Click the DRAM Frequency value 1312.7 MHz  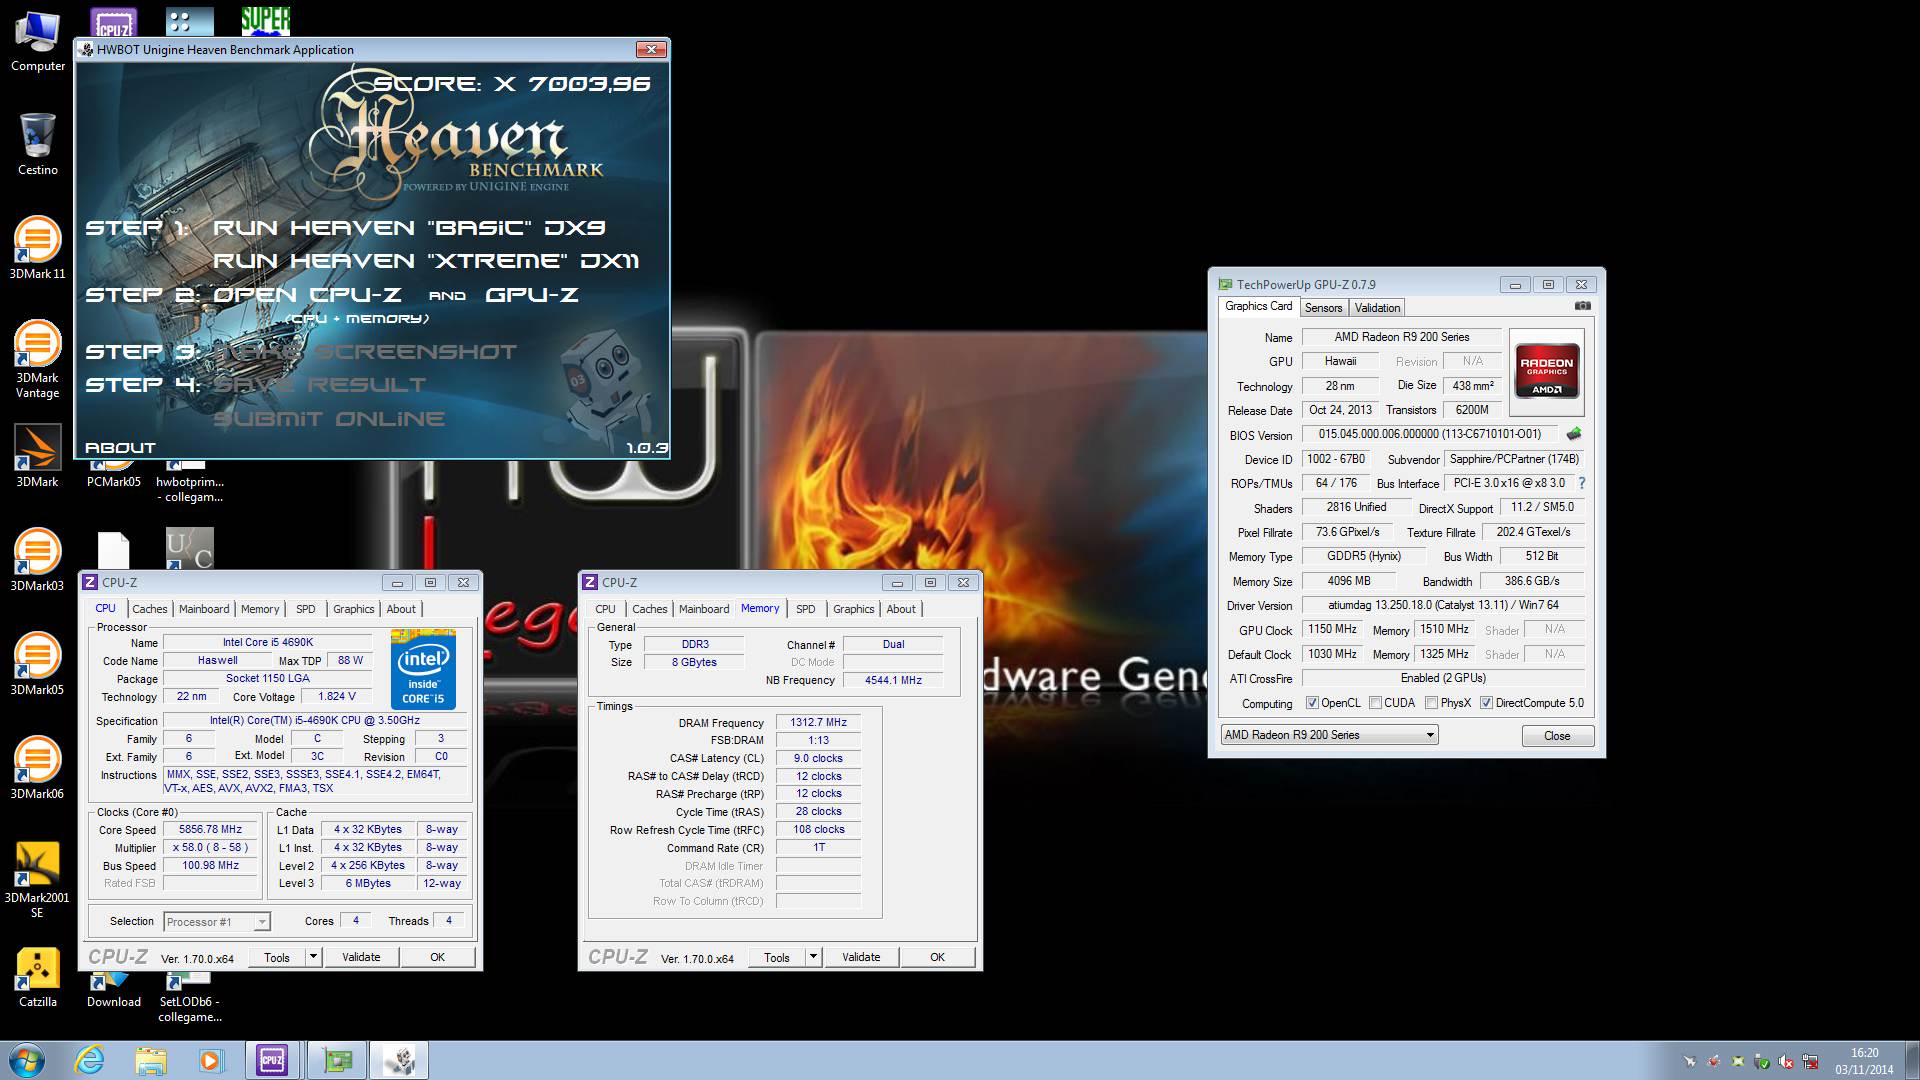click(x=819, y=723)
